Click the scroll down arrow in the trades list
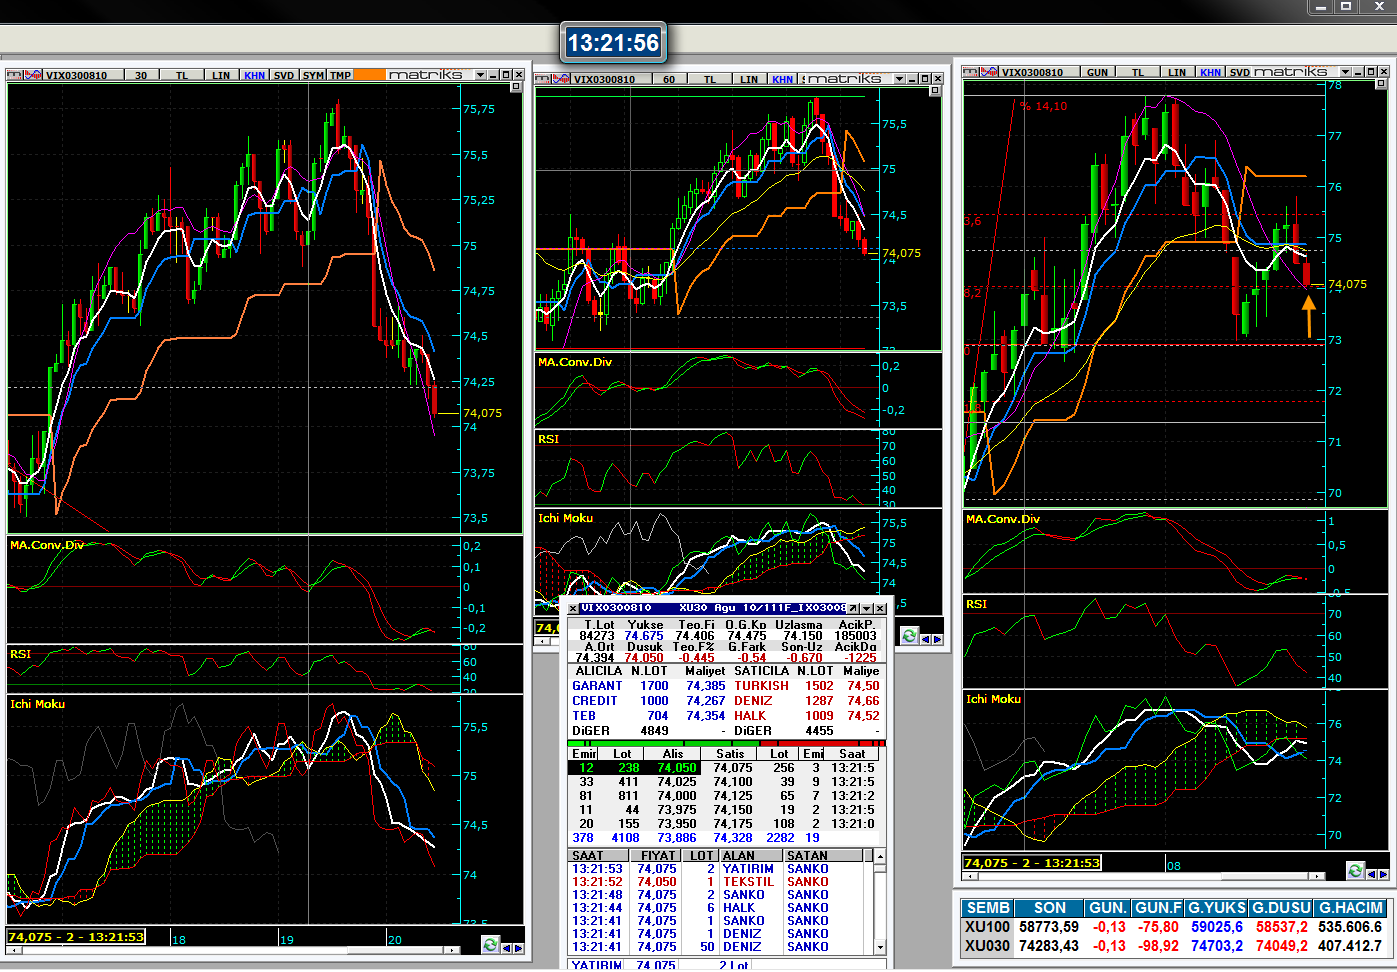Screen dimensions: 1397x972 [880, 946]
